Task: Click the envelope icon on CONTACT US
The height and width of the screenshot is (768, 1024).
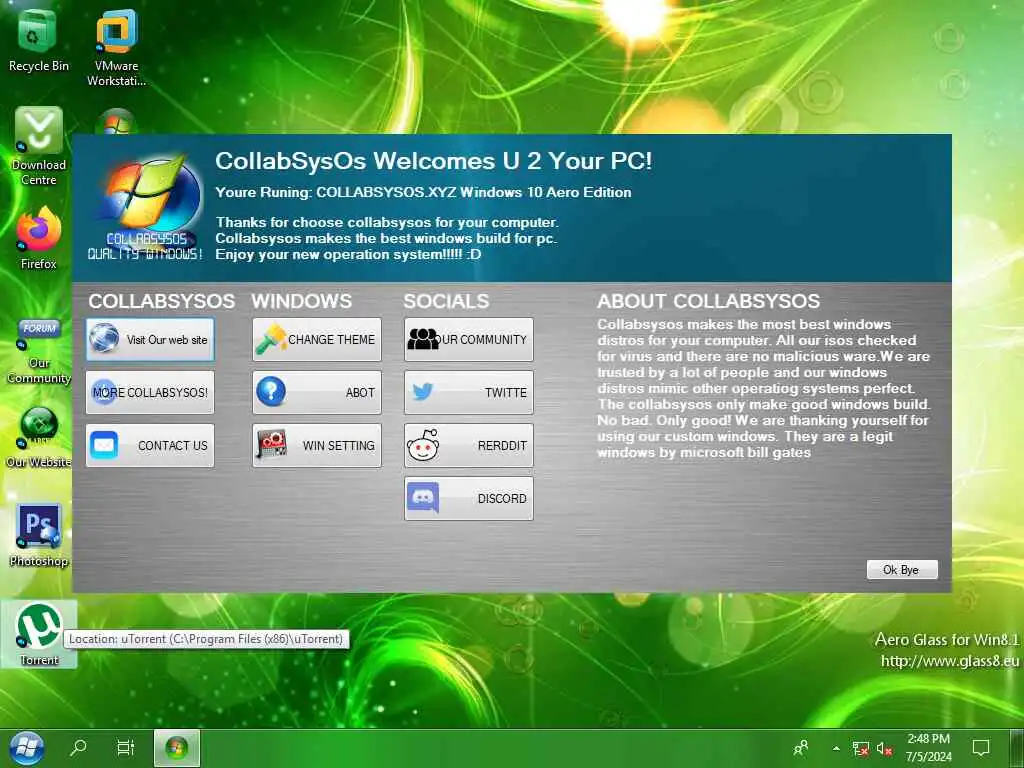Action: coord(104,445)
